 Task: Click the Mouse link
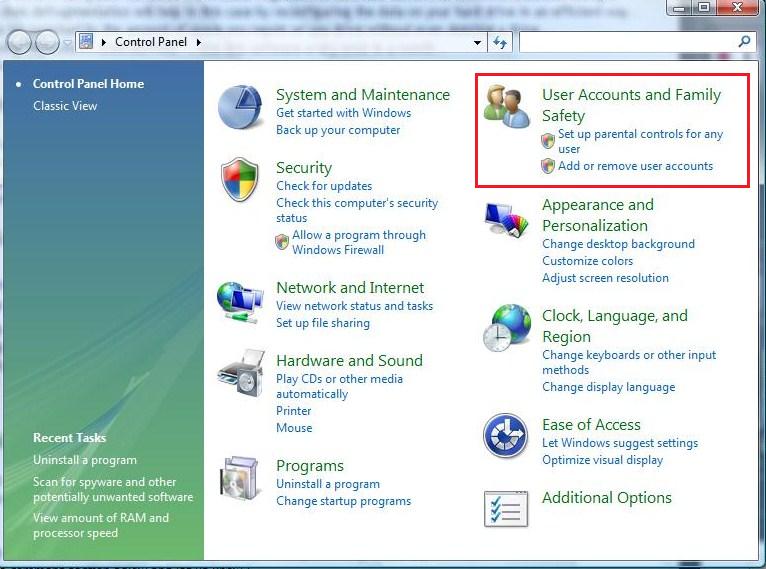coord(294,428)
